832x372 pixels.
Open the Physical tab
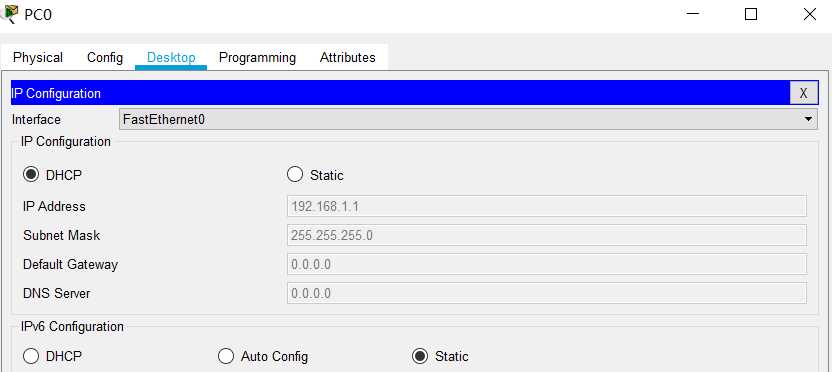tap(38, 57)
